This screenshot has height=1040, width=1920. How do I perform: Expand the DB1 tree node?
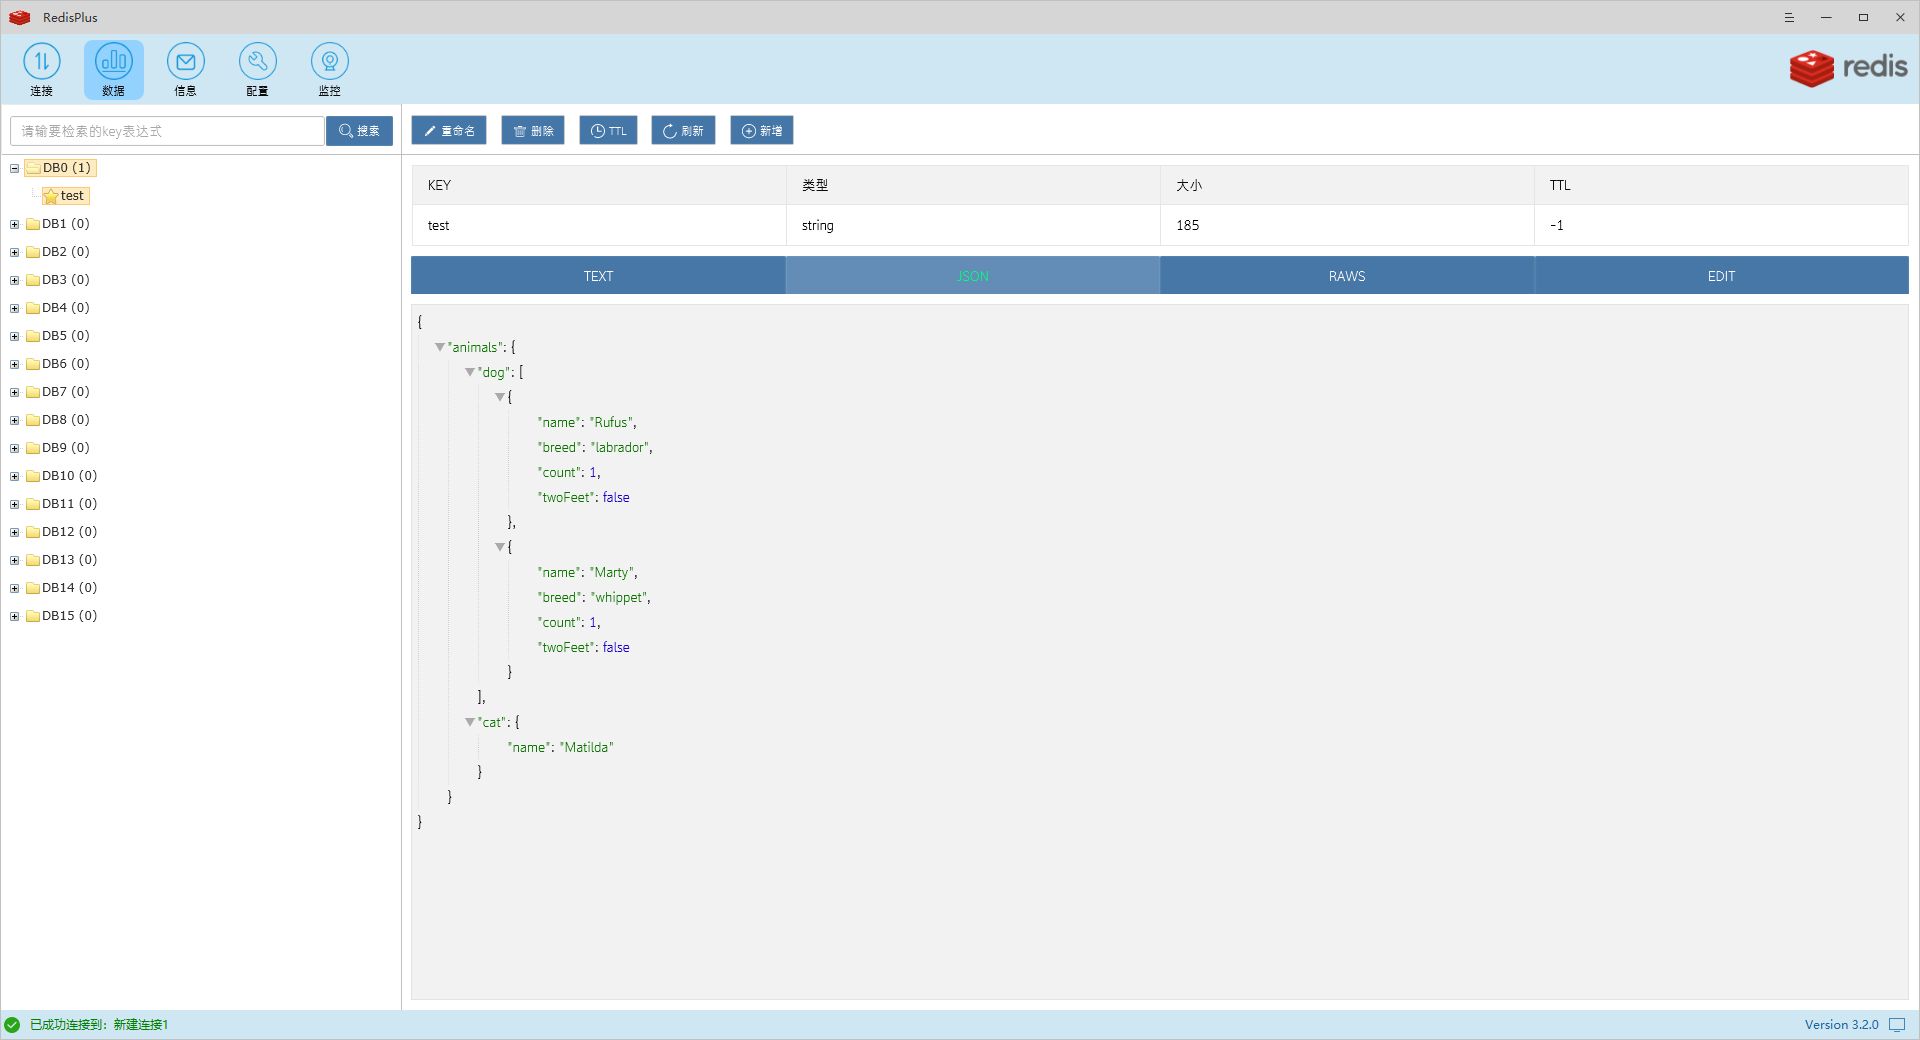tap(15, 224)
